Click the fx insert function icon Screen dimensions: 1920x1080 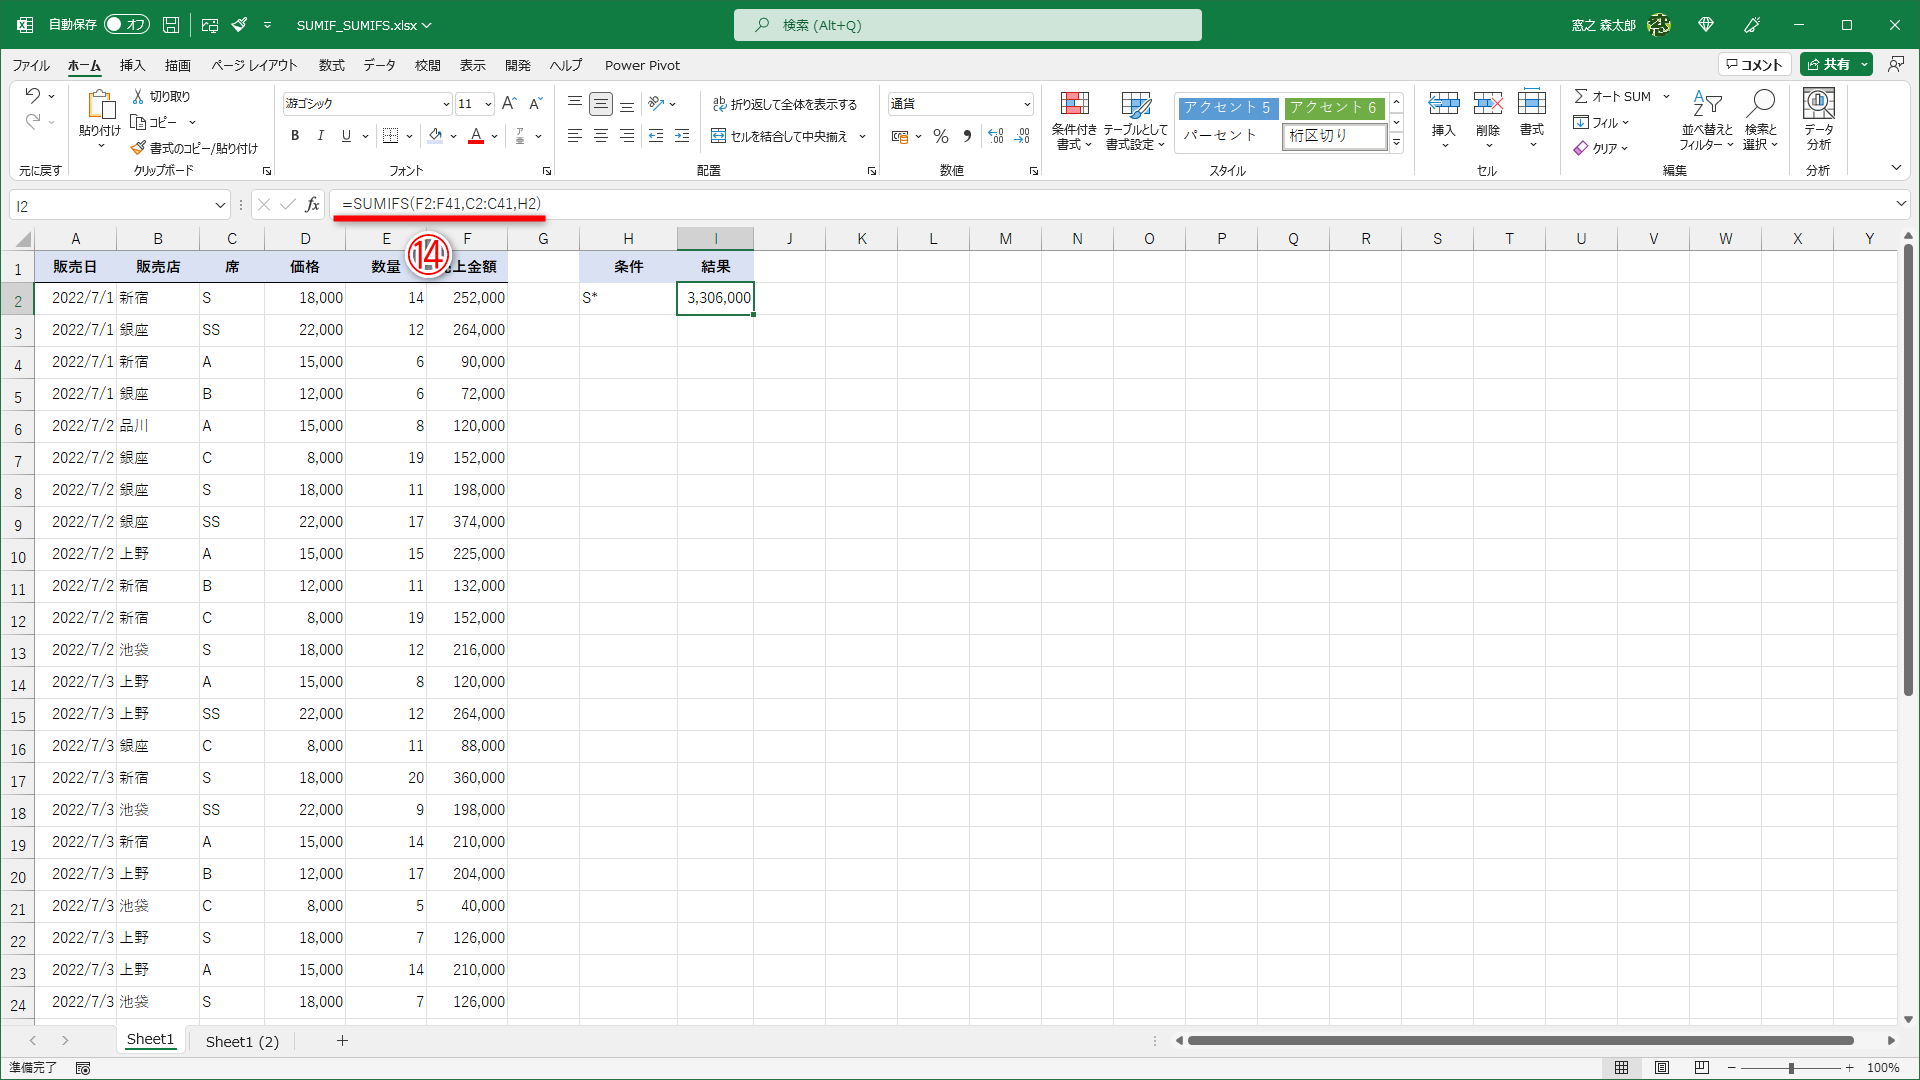click(x=313, y=204)
